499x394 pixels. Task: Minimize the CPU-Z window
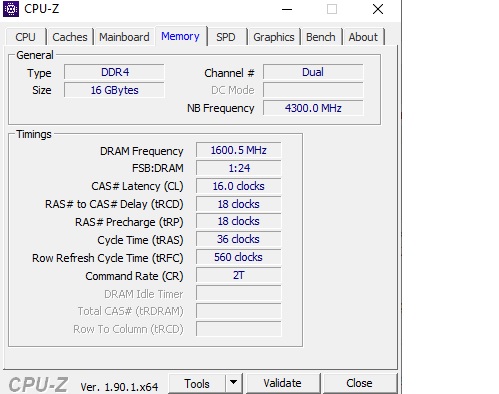(x=287, y=9)
